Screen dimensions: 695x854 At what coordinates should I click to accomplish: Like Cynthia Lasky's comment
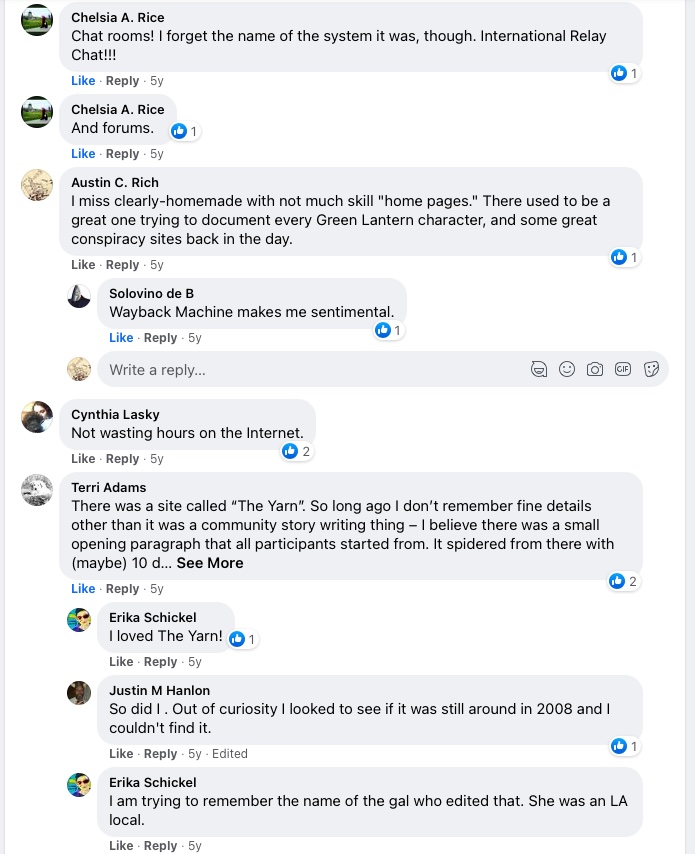tap(83, 459)
